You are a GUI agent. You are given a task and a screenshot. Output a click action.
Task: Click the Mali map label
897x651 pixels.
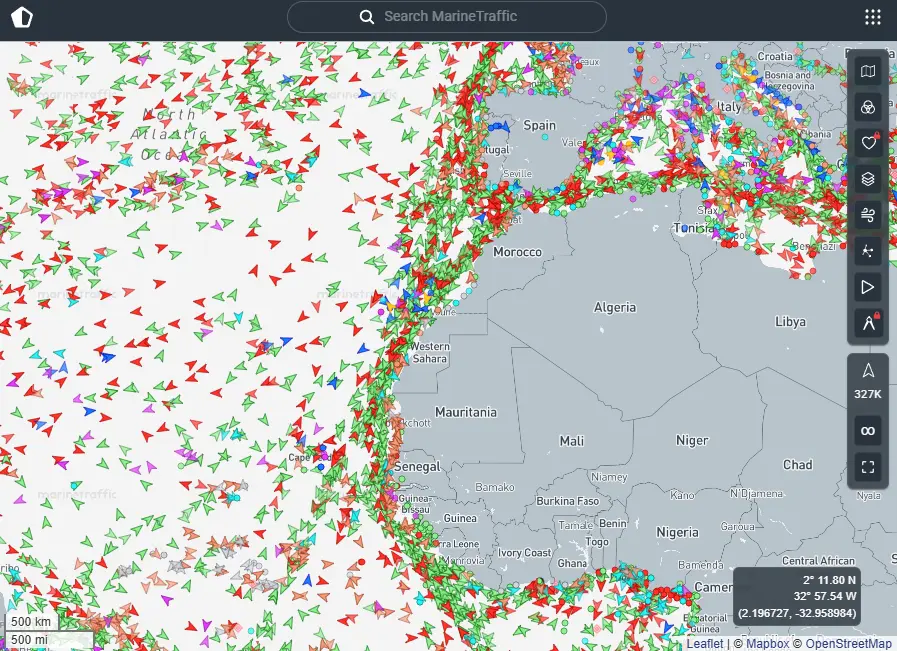(571, 441)
